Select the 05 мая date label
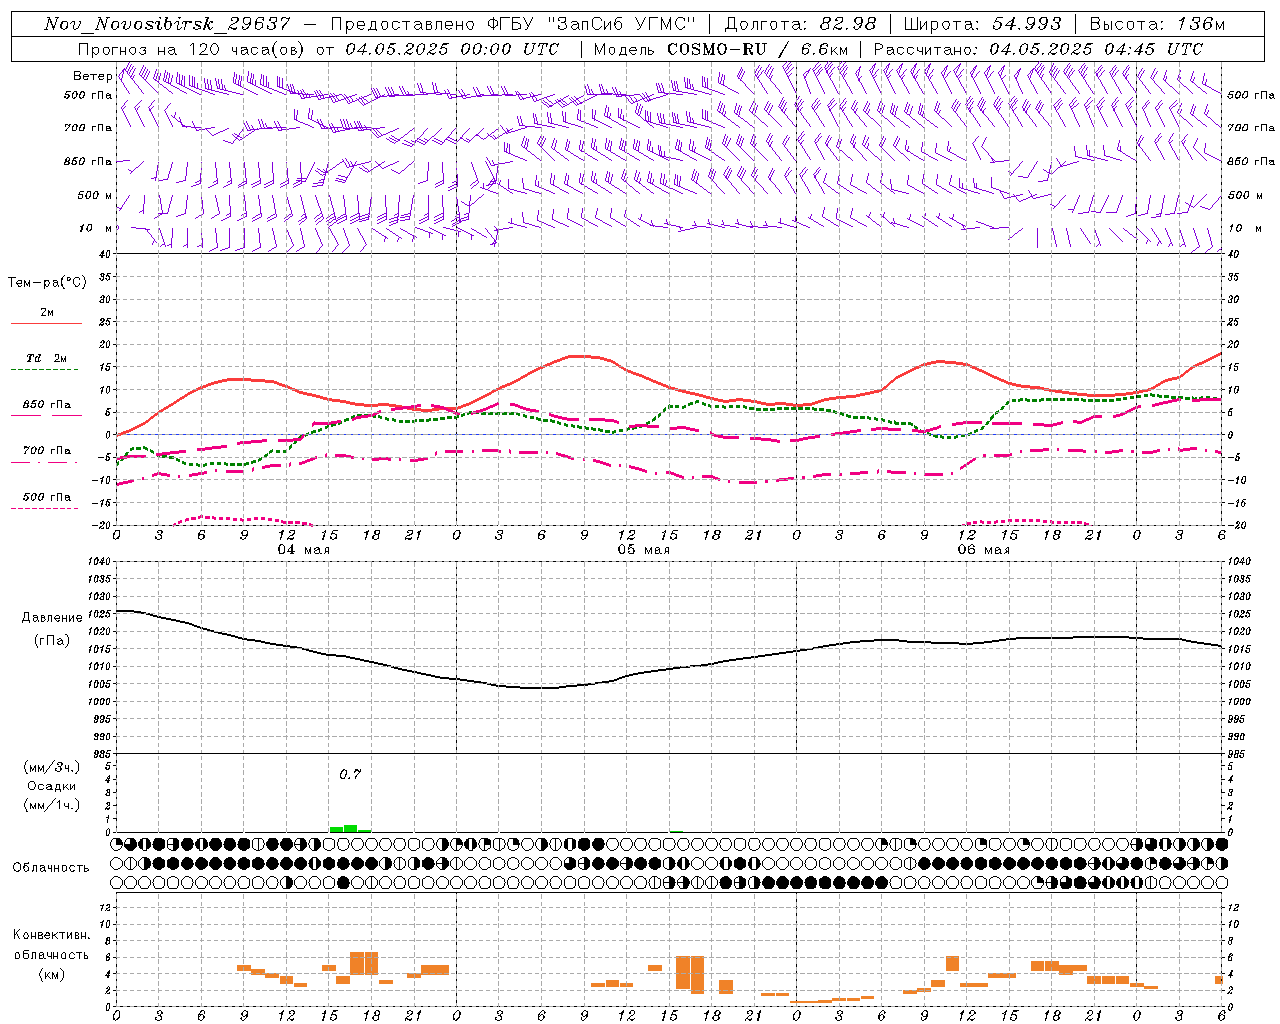The image size is (1280, 1024). (x=643, y=550)
